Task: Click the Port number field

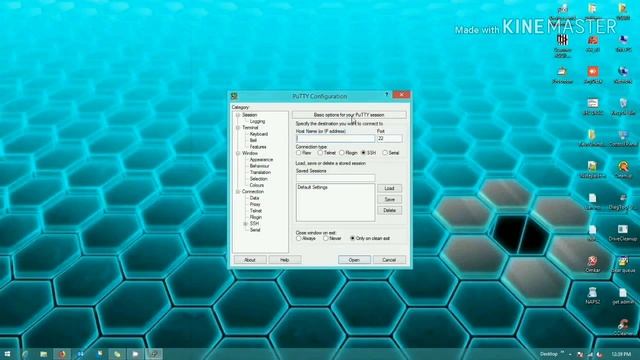Action: click(x=389, y=138)
